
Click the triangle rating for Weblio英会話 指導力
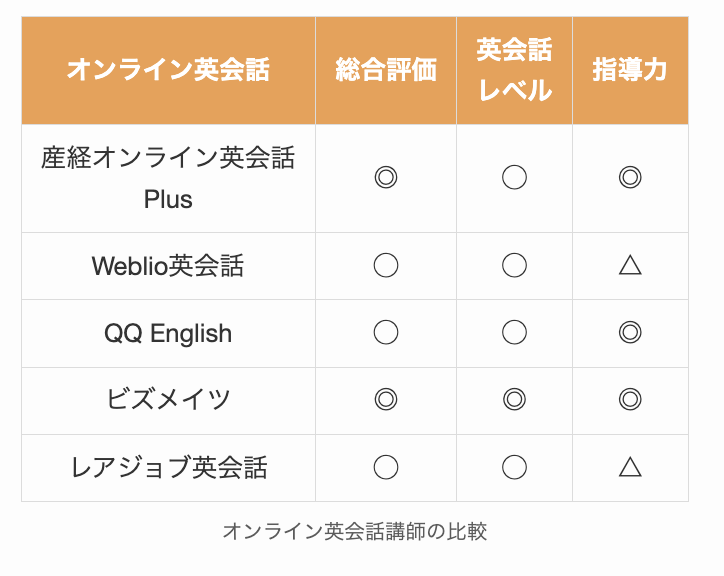tap(629, 265)
